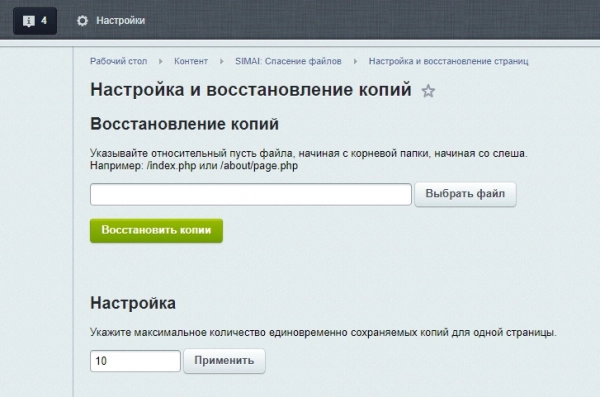Expand arrow after SIMAI: Спасение файлов
This screenshot has width=600, height=397.
coord(355,61)
